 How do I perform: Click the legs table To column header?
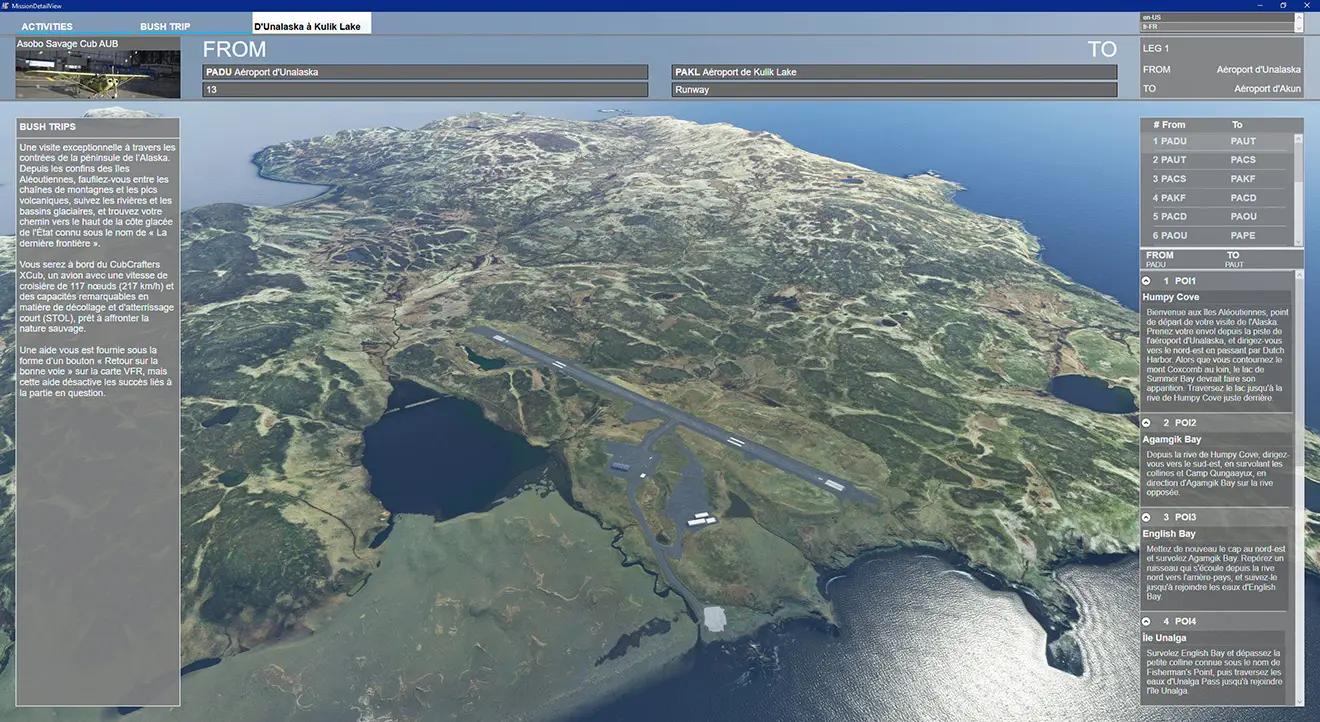pos(1237,125)
